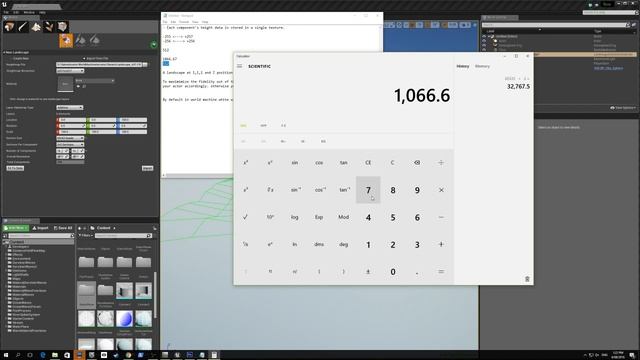Open the Heightmap Resolution dropdown
This screenshot has width=640, height=360.
(x=70, y=71)
